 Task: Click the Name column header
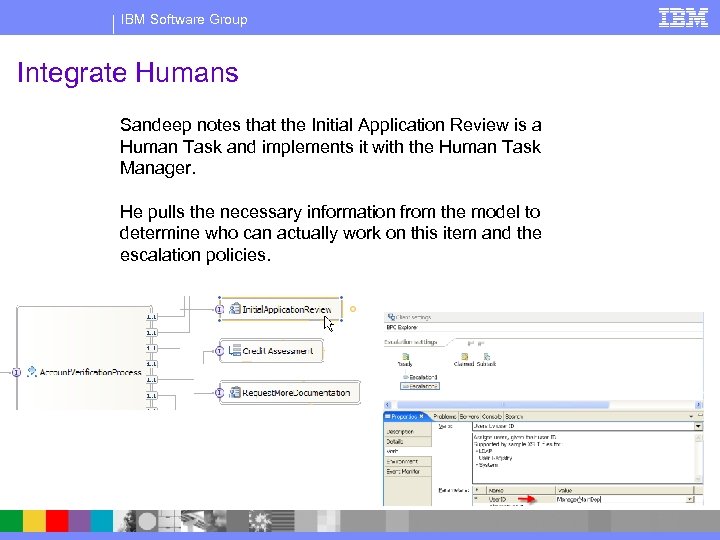coord(521,490)
